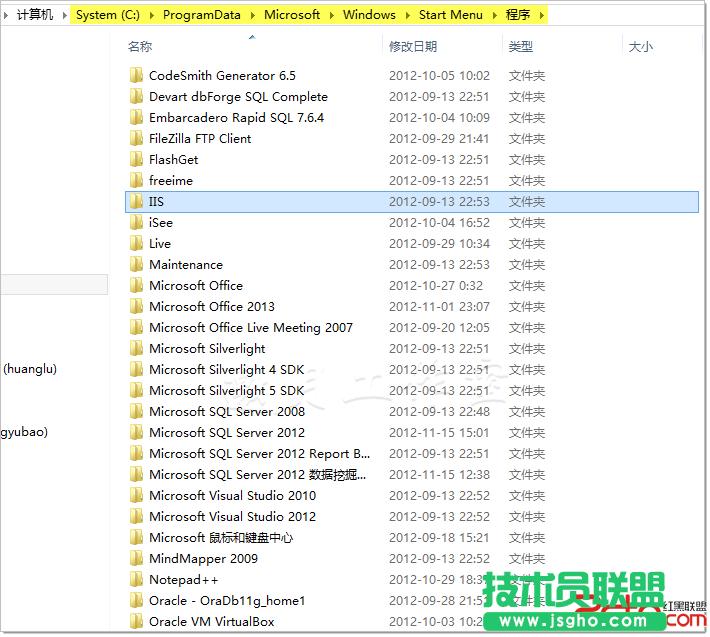Click the Oracle VM VirtualBox folder icon
Viewport: 710px width, 637px height.
point(136,622)
